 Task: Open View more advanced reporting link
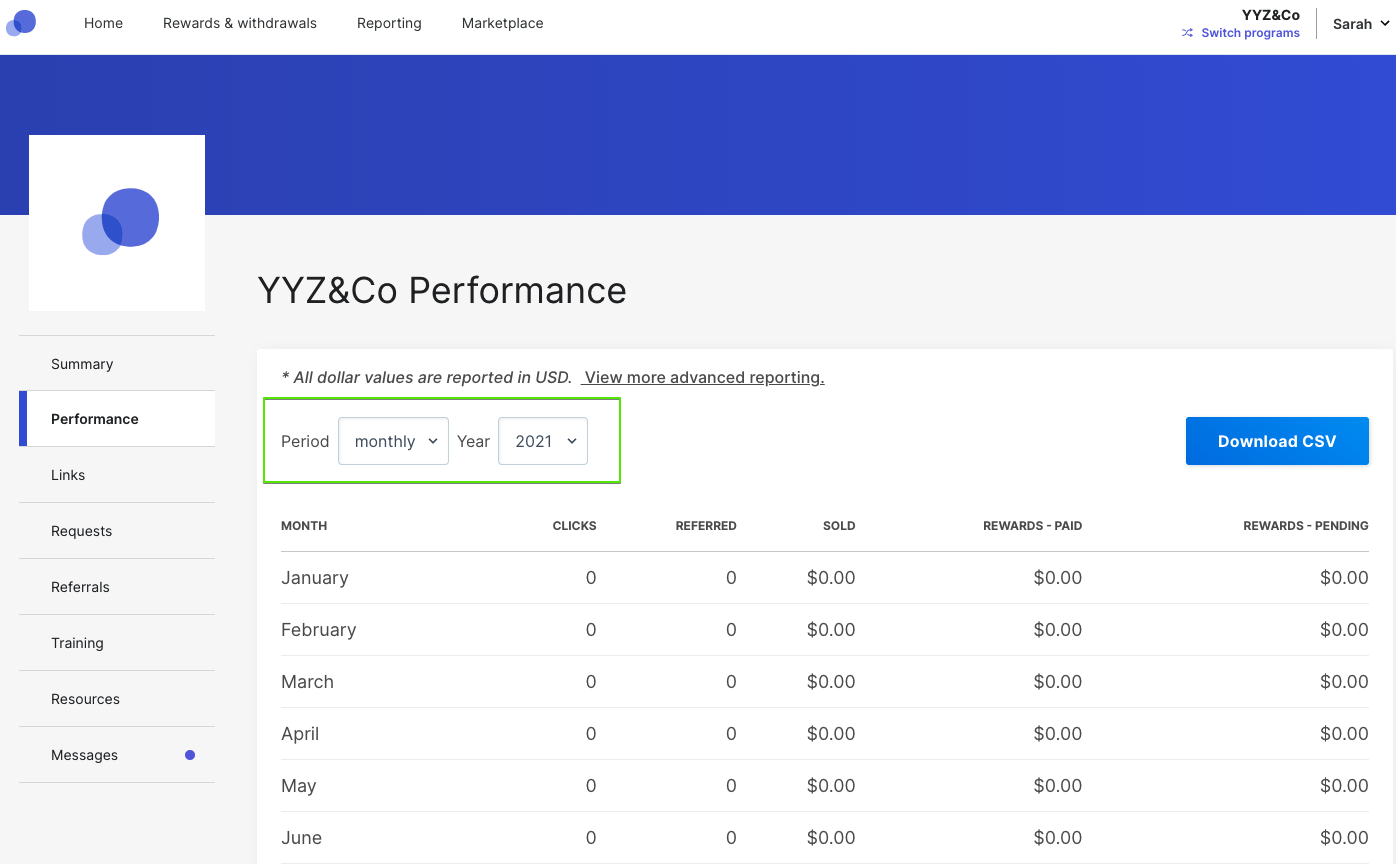coord(703,377)
